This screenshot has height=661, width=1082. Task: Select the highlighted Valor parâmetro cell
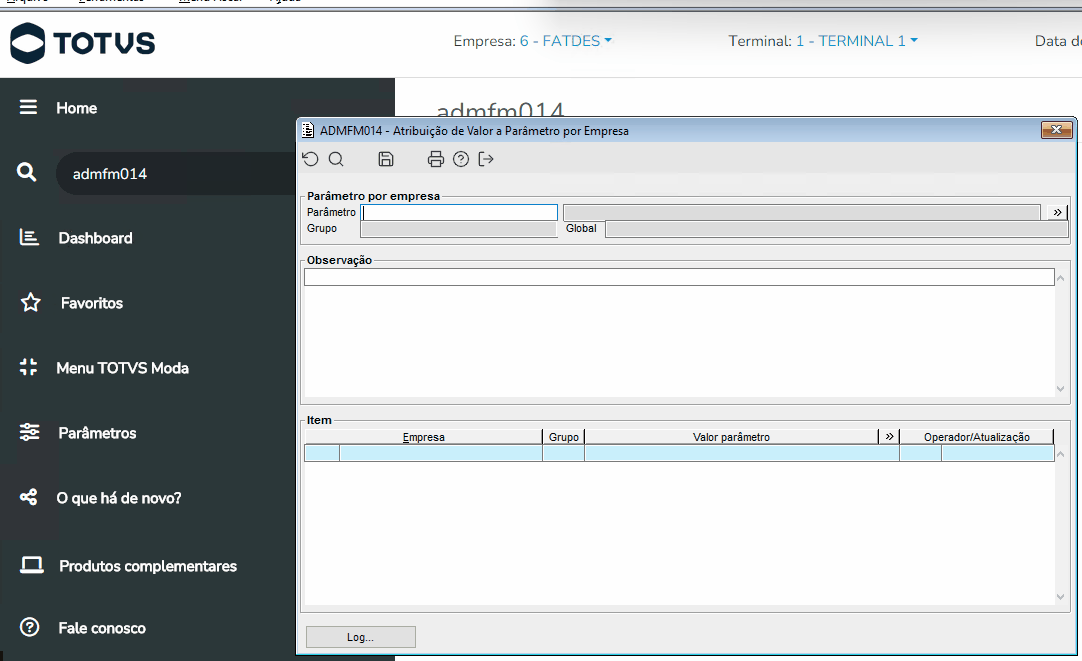pos(742,453)
